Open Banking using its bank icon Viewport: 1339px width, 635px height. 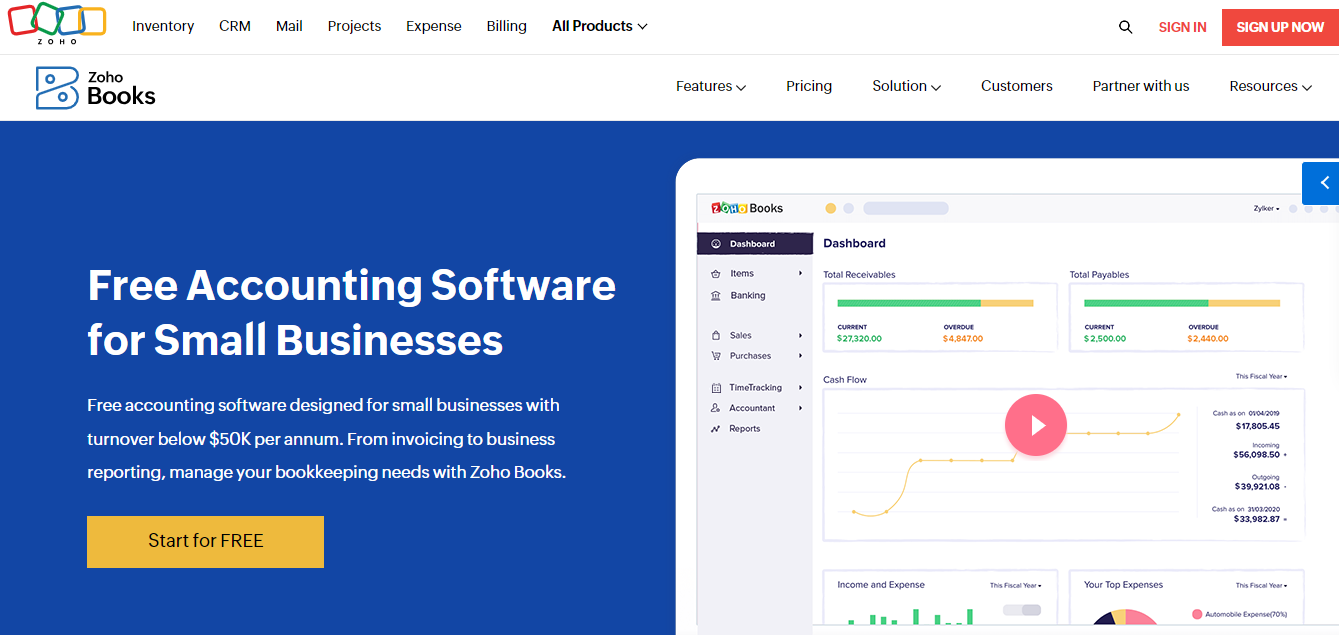point(716,295)
